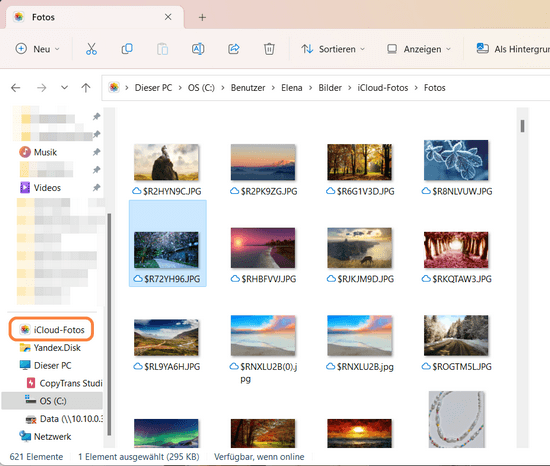Expand chevron after Dieser PC in path

point(180,88)
